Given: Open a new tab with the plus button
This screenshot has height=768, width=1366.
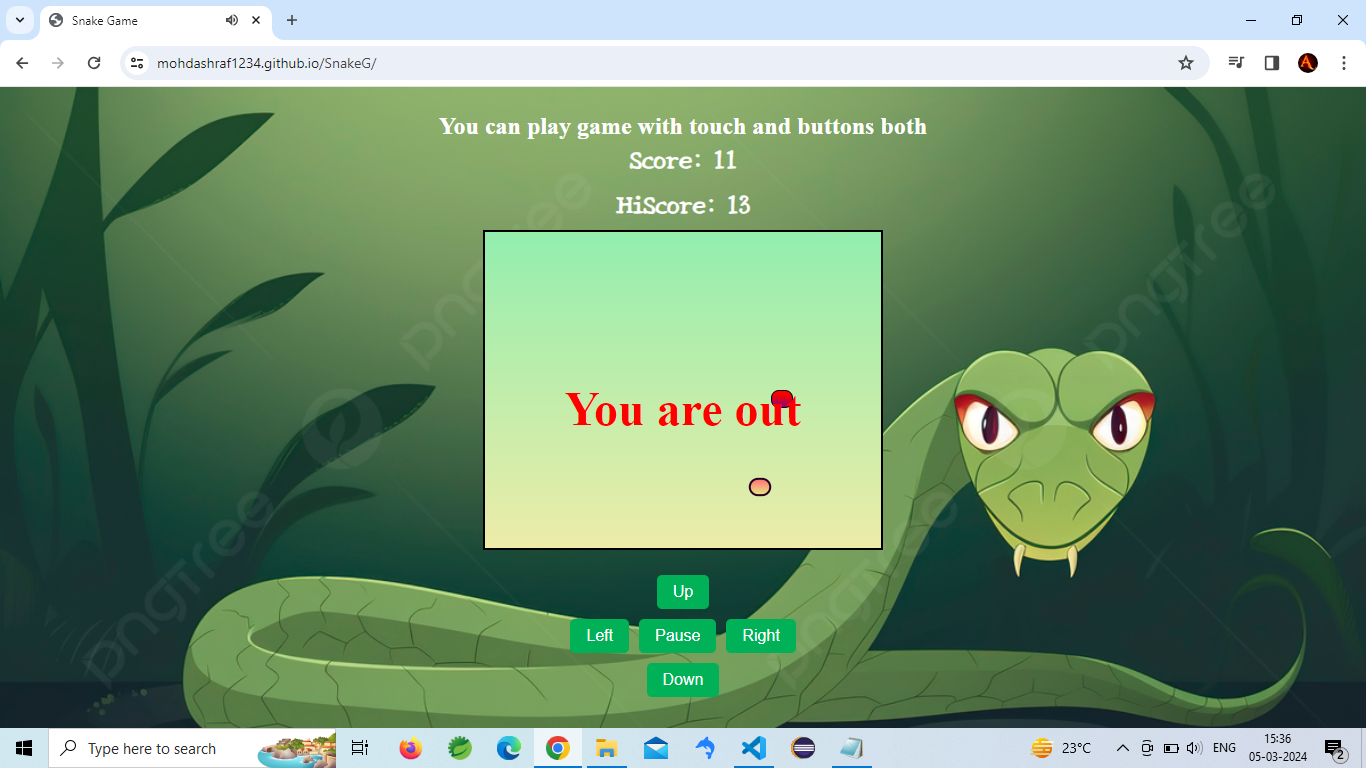Looking at the screenshot, I should (291, 20).
